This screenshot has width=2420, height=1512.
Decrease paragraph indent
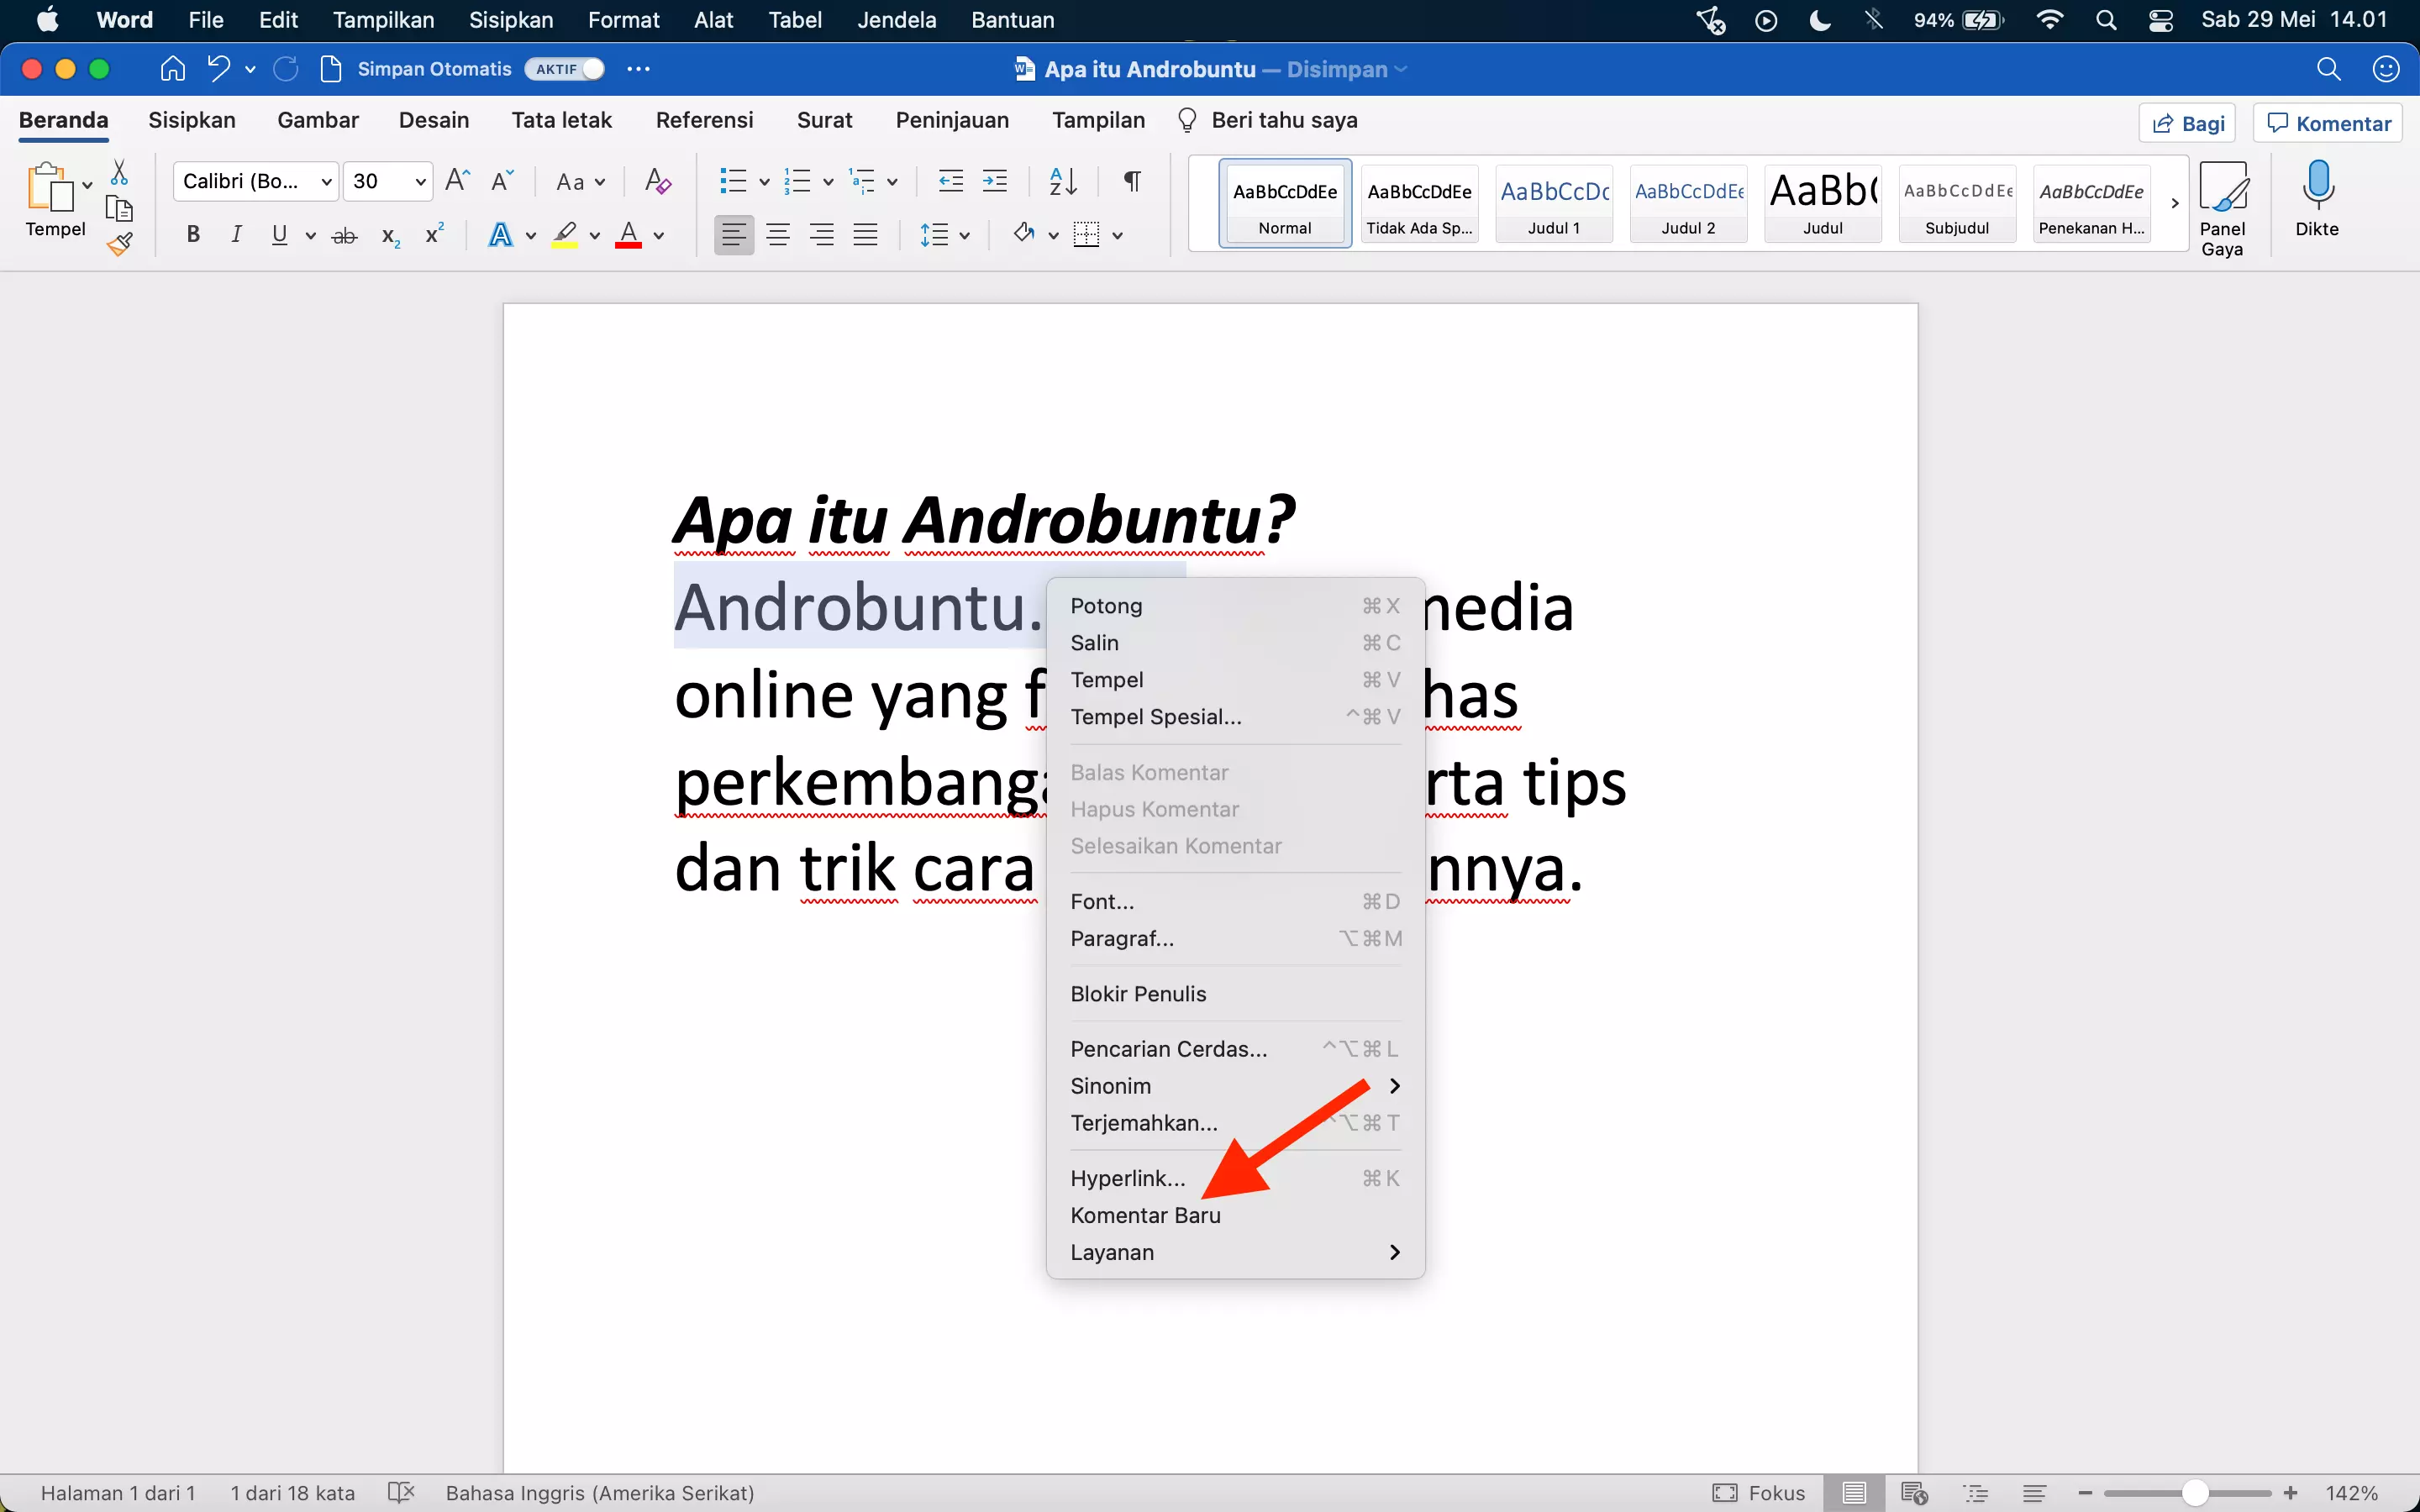[x=951, y=181]
